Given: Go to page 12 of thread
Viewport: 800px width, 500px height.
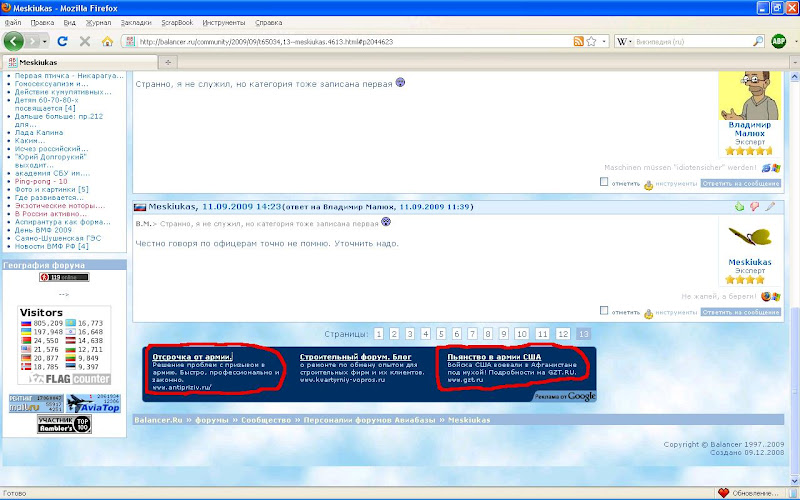Looking at the screenshot, I should point(563,334).
